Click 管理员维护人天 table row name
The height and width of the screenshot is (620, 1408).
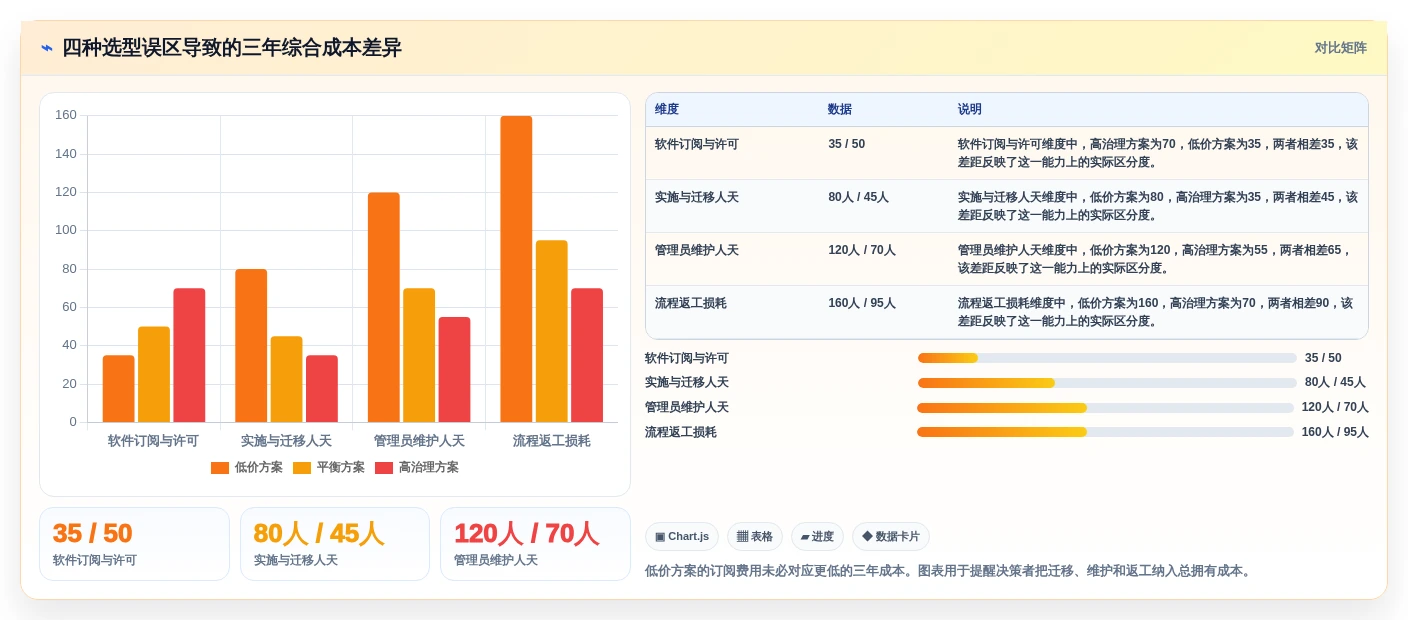tap(697, 250)
